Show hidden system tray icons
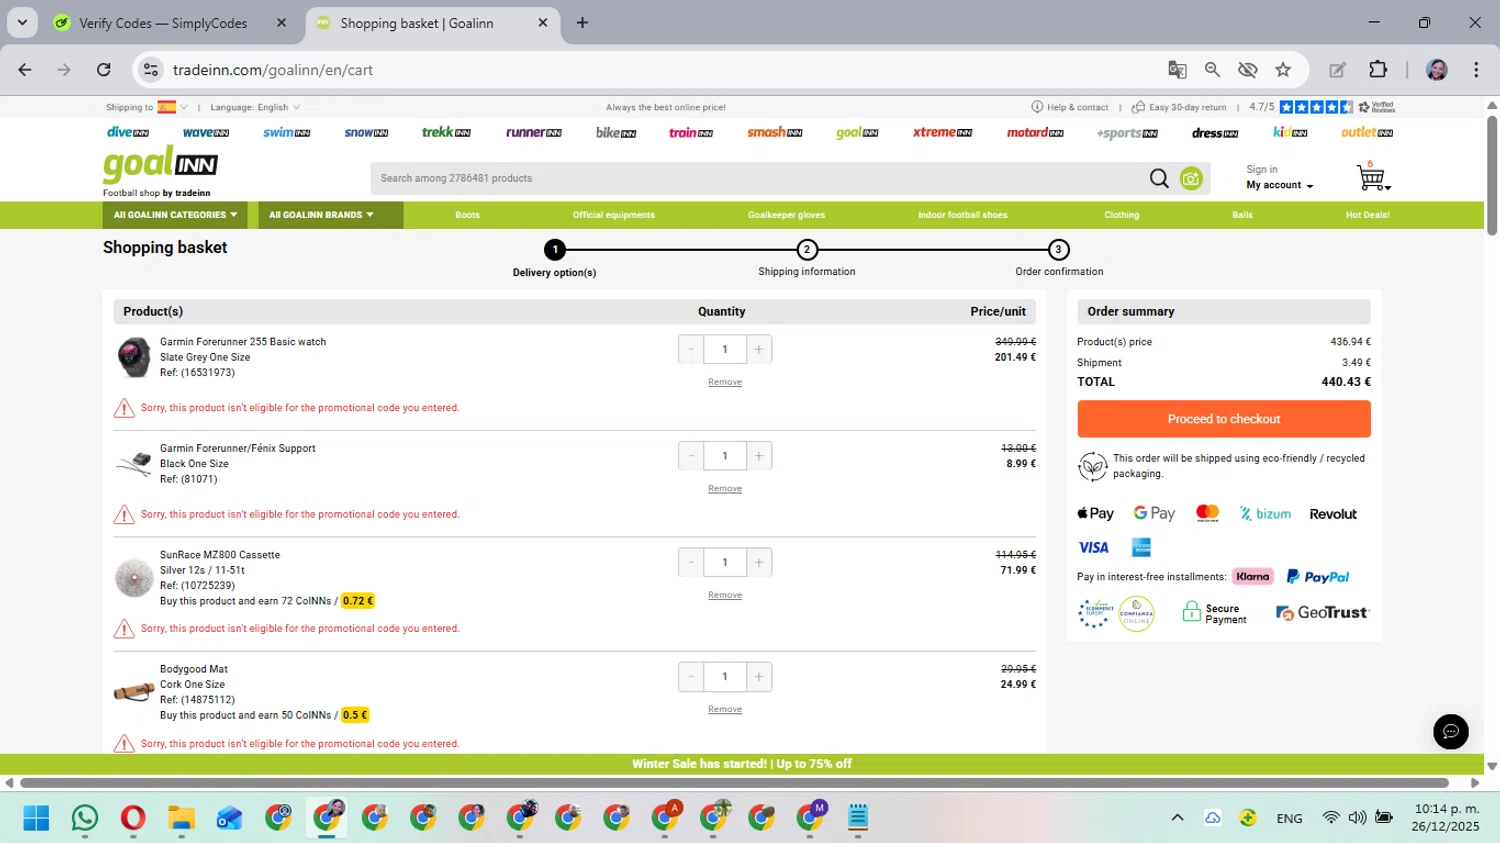Screen dimensions: 1500x843 (x=1177, y=818)
